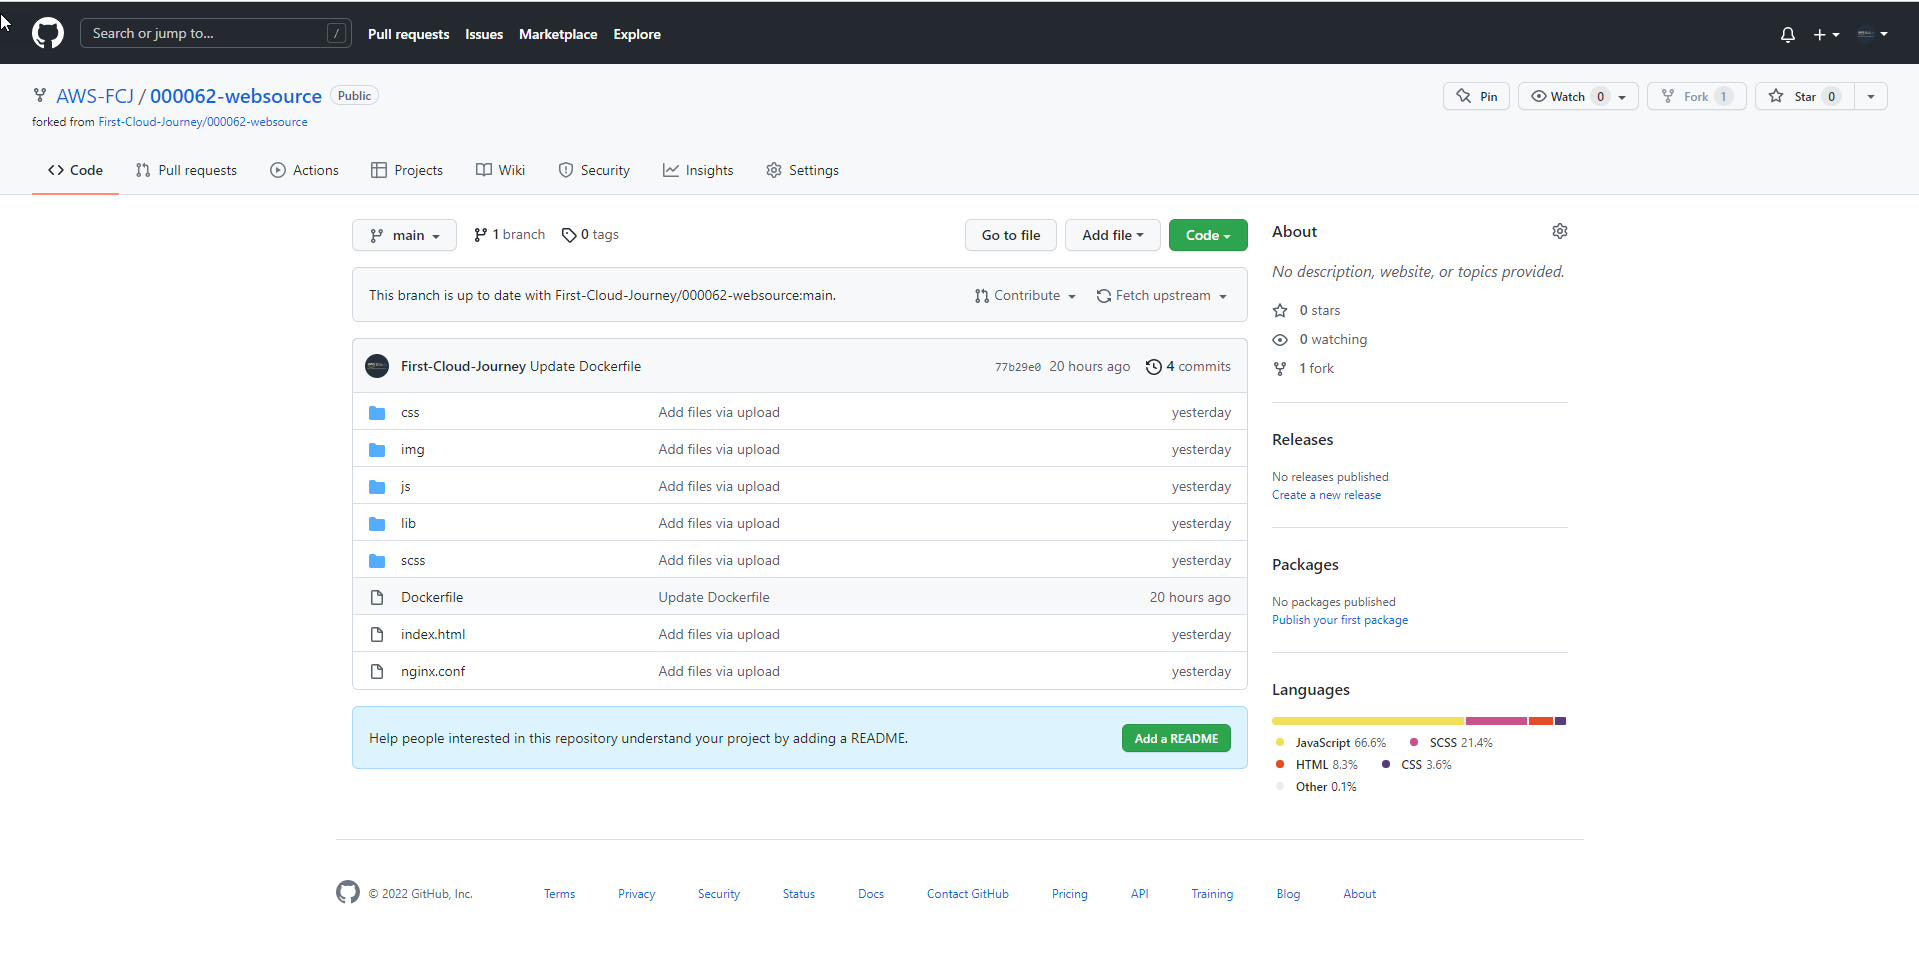Open the First-Cloud-Journey commit author avatar
This screenshot has height=959, width=1919.
377,366
